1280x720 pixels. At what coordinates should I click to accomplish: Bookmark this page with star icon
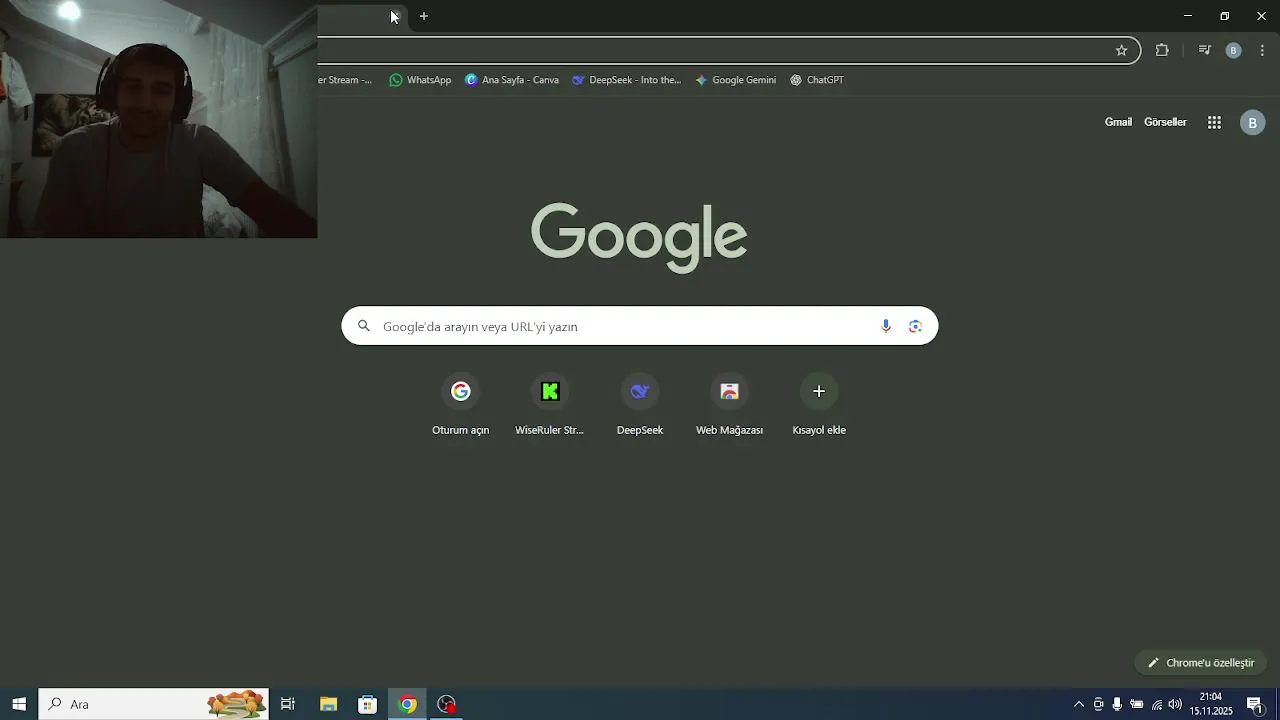pyautogui.click(x=1121, y=50)
